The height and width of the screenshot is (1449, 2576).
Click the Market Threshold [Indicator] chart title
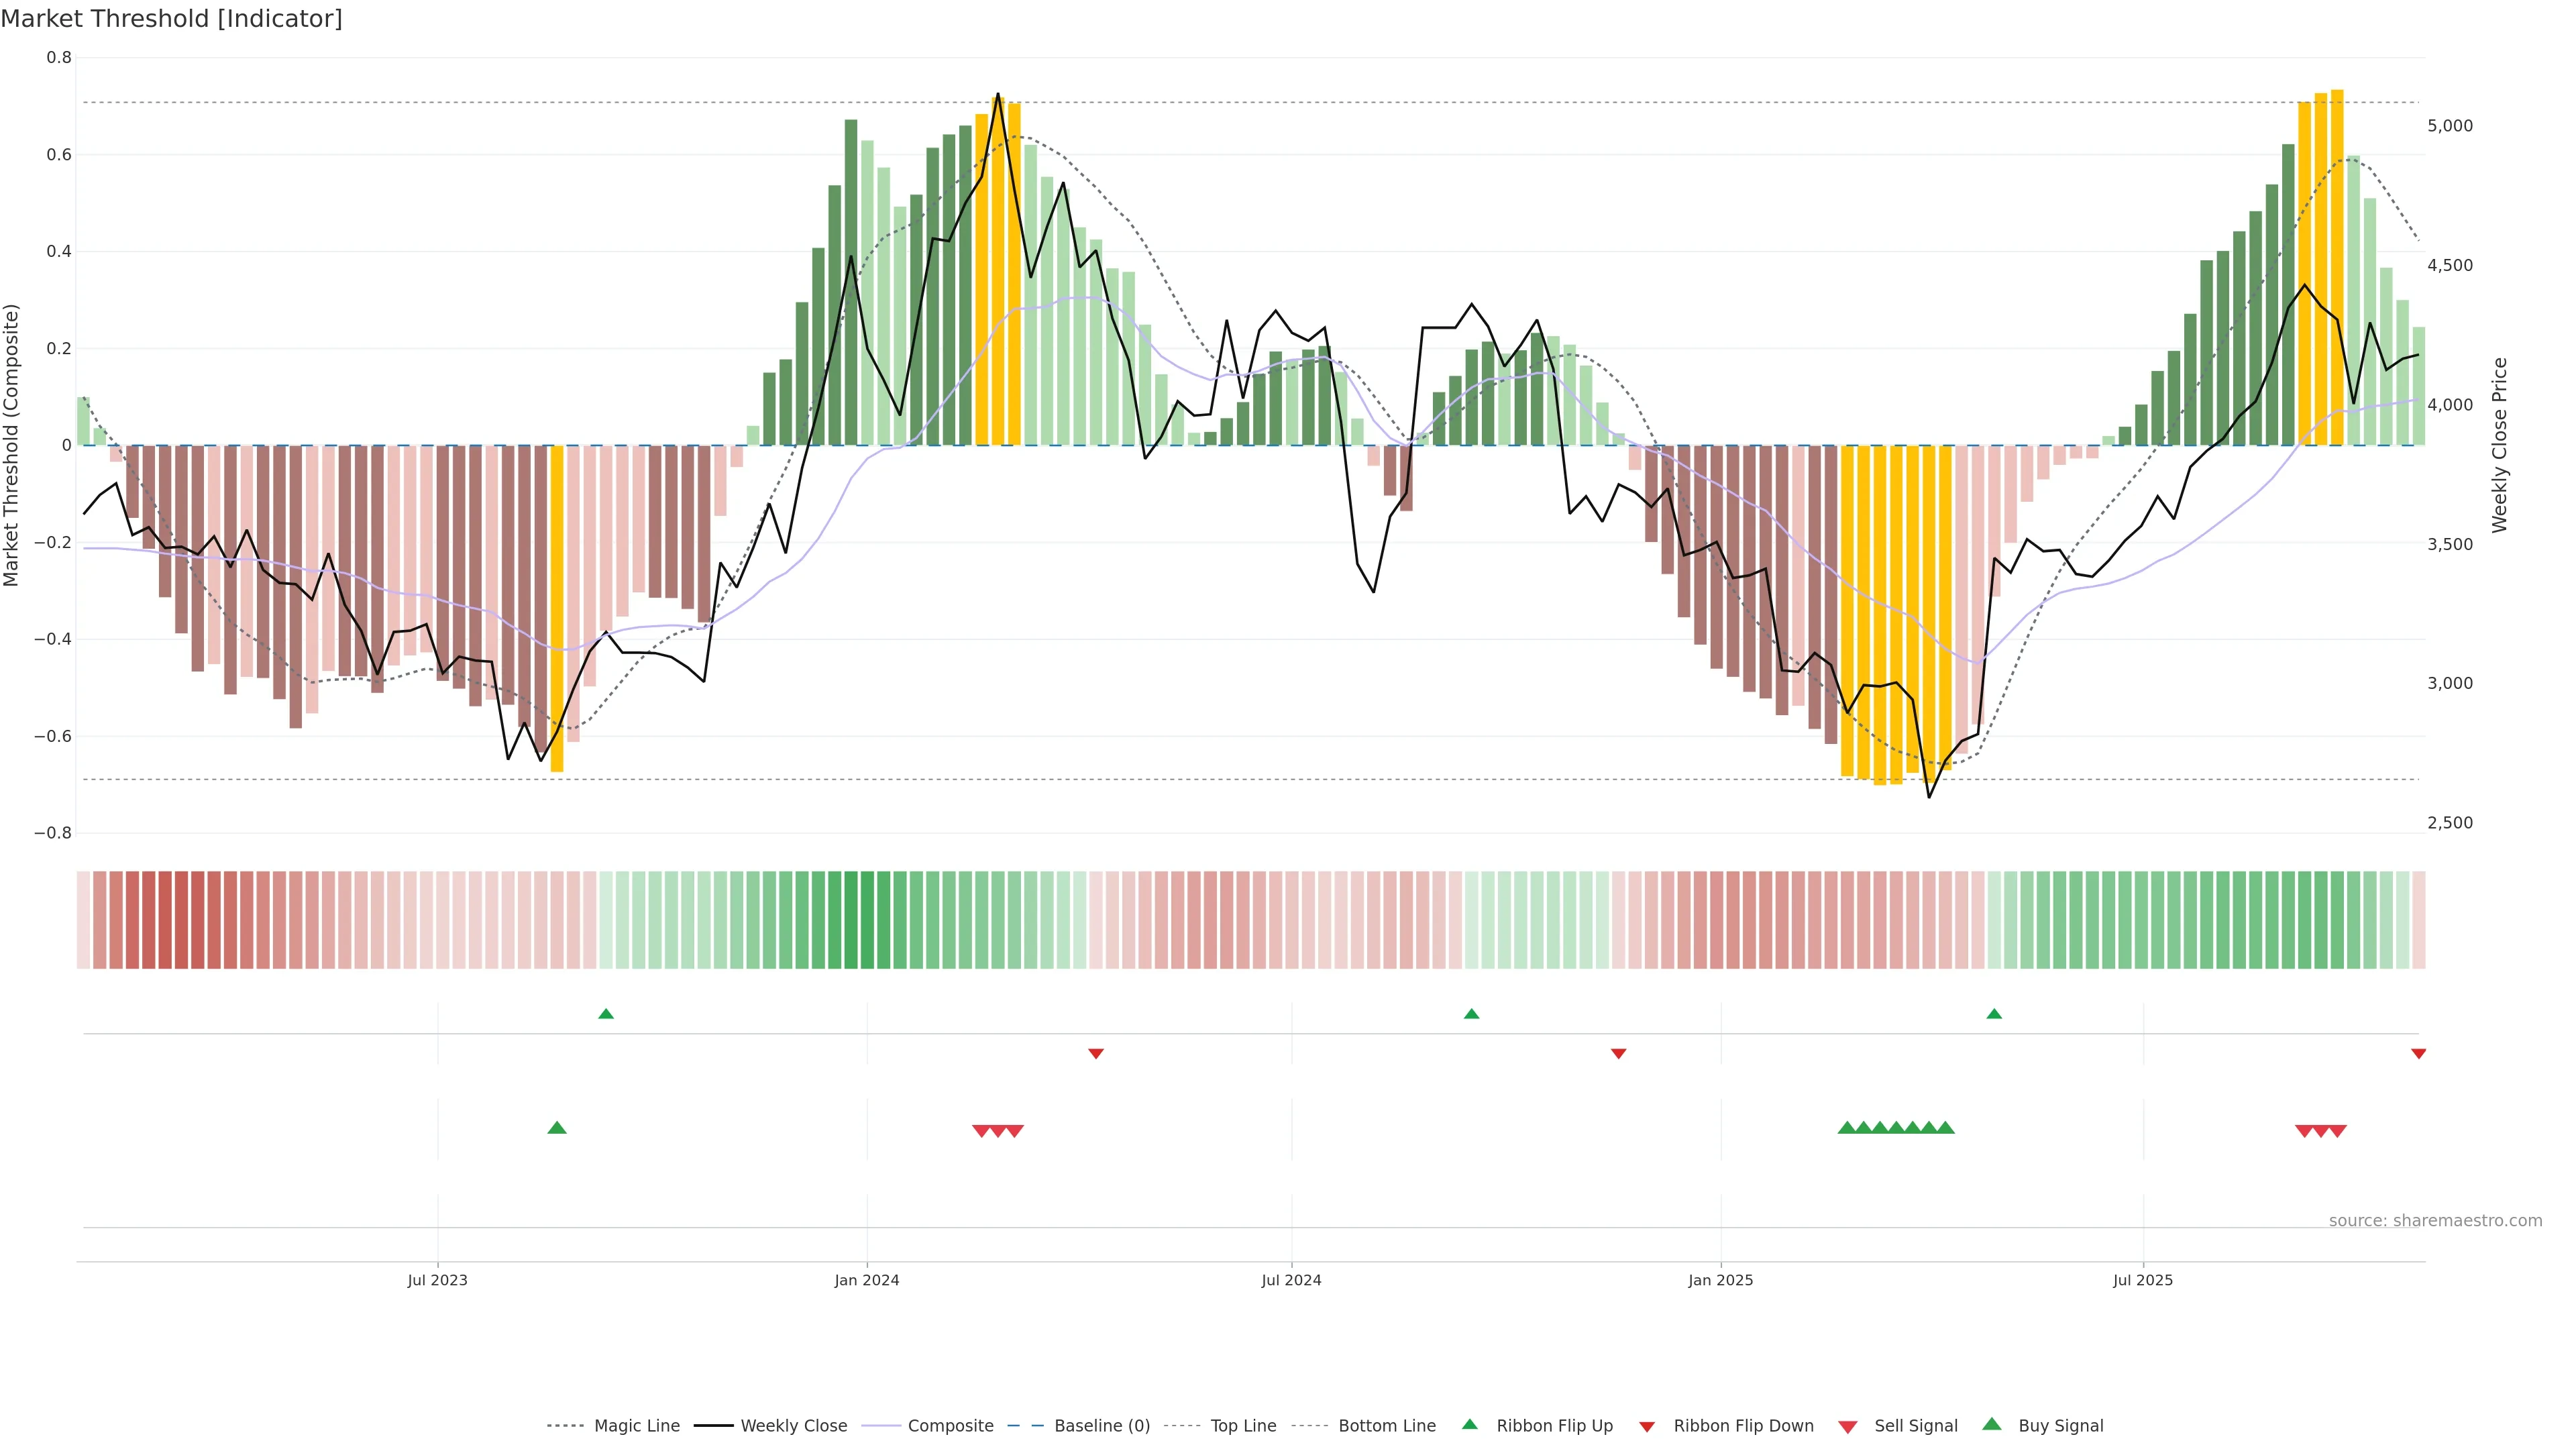172,19
